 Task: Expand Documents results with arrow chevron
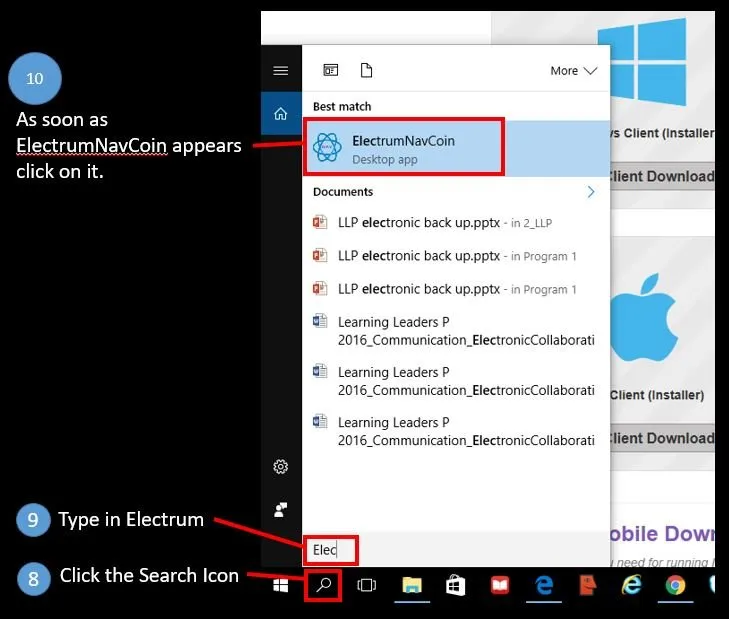pyautogui.click(x=590, y=192)
